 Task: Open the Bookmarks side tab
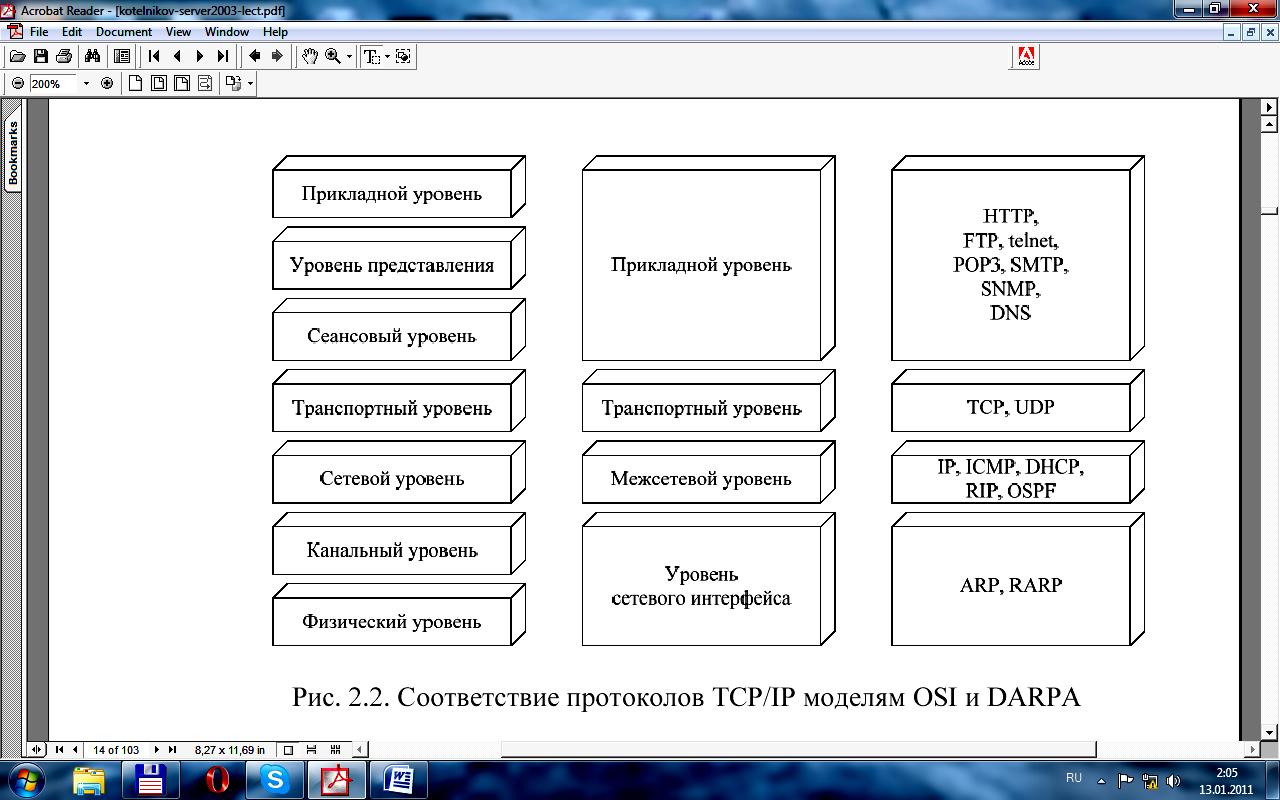(x=13, y=153)
